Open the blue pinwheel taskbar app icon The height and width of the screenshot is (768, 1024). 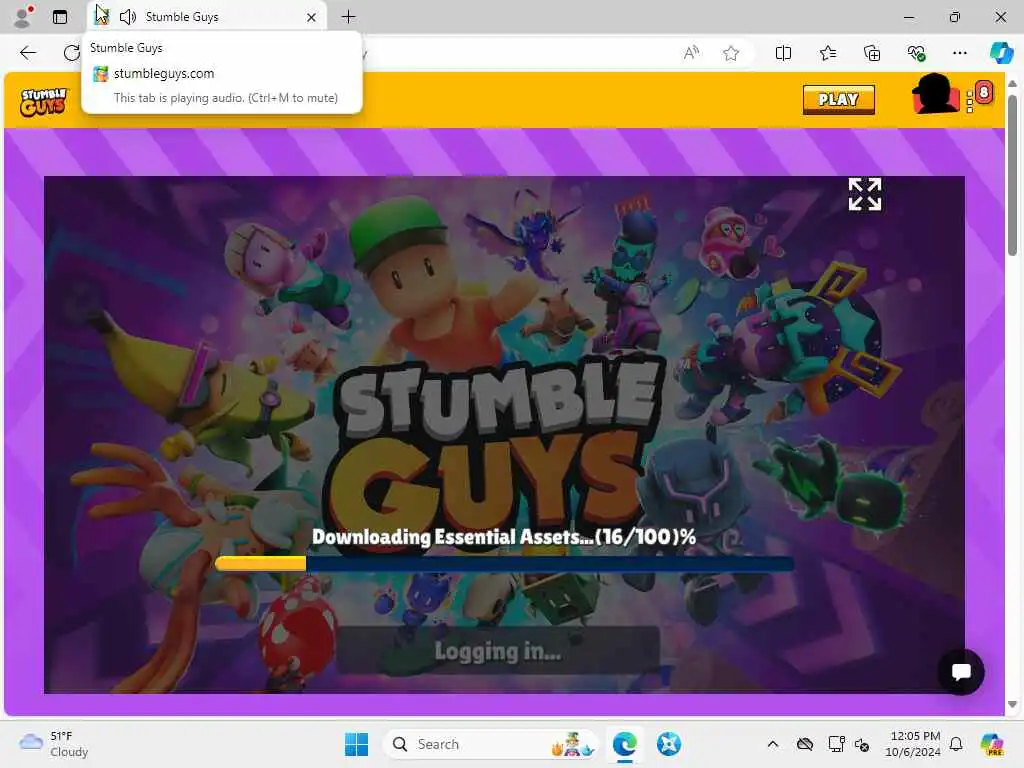point(669,744)
